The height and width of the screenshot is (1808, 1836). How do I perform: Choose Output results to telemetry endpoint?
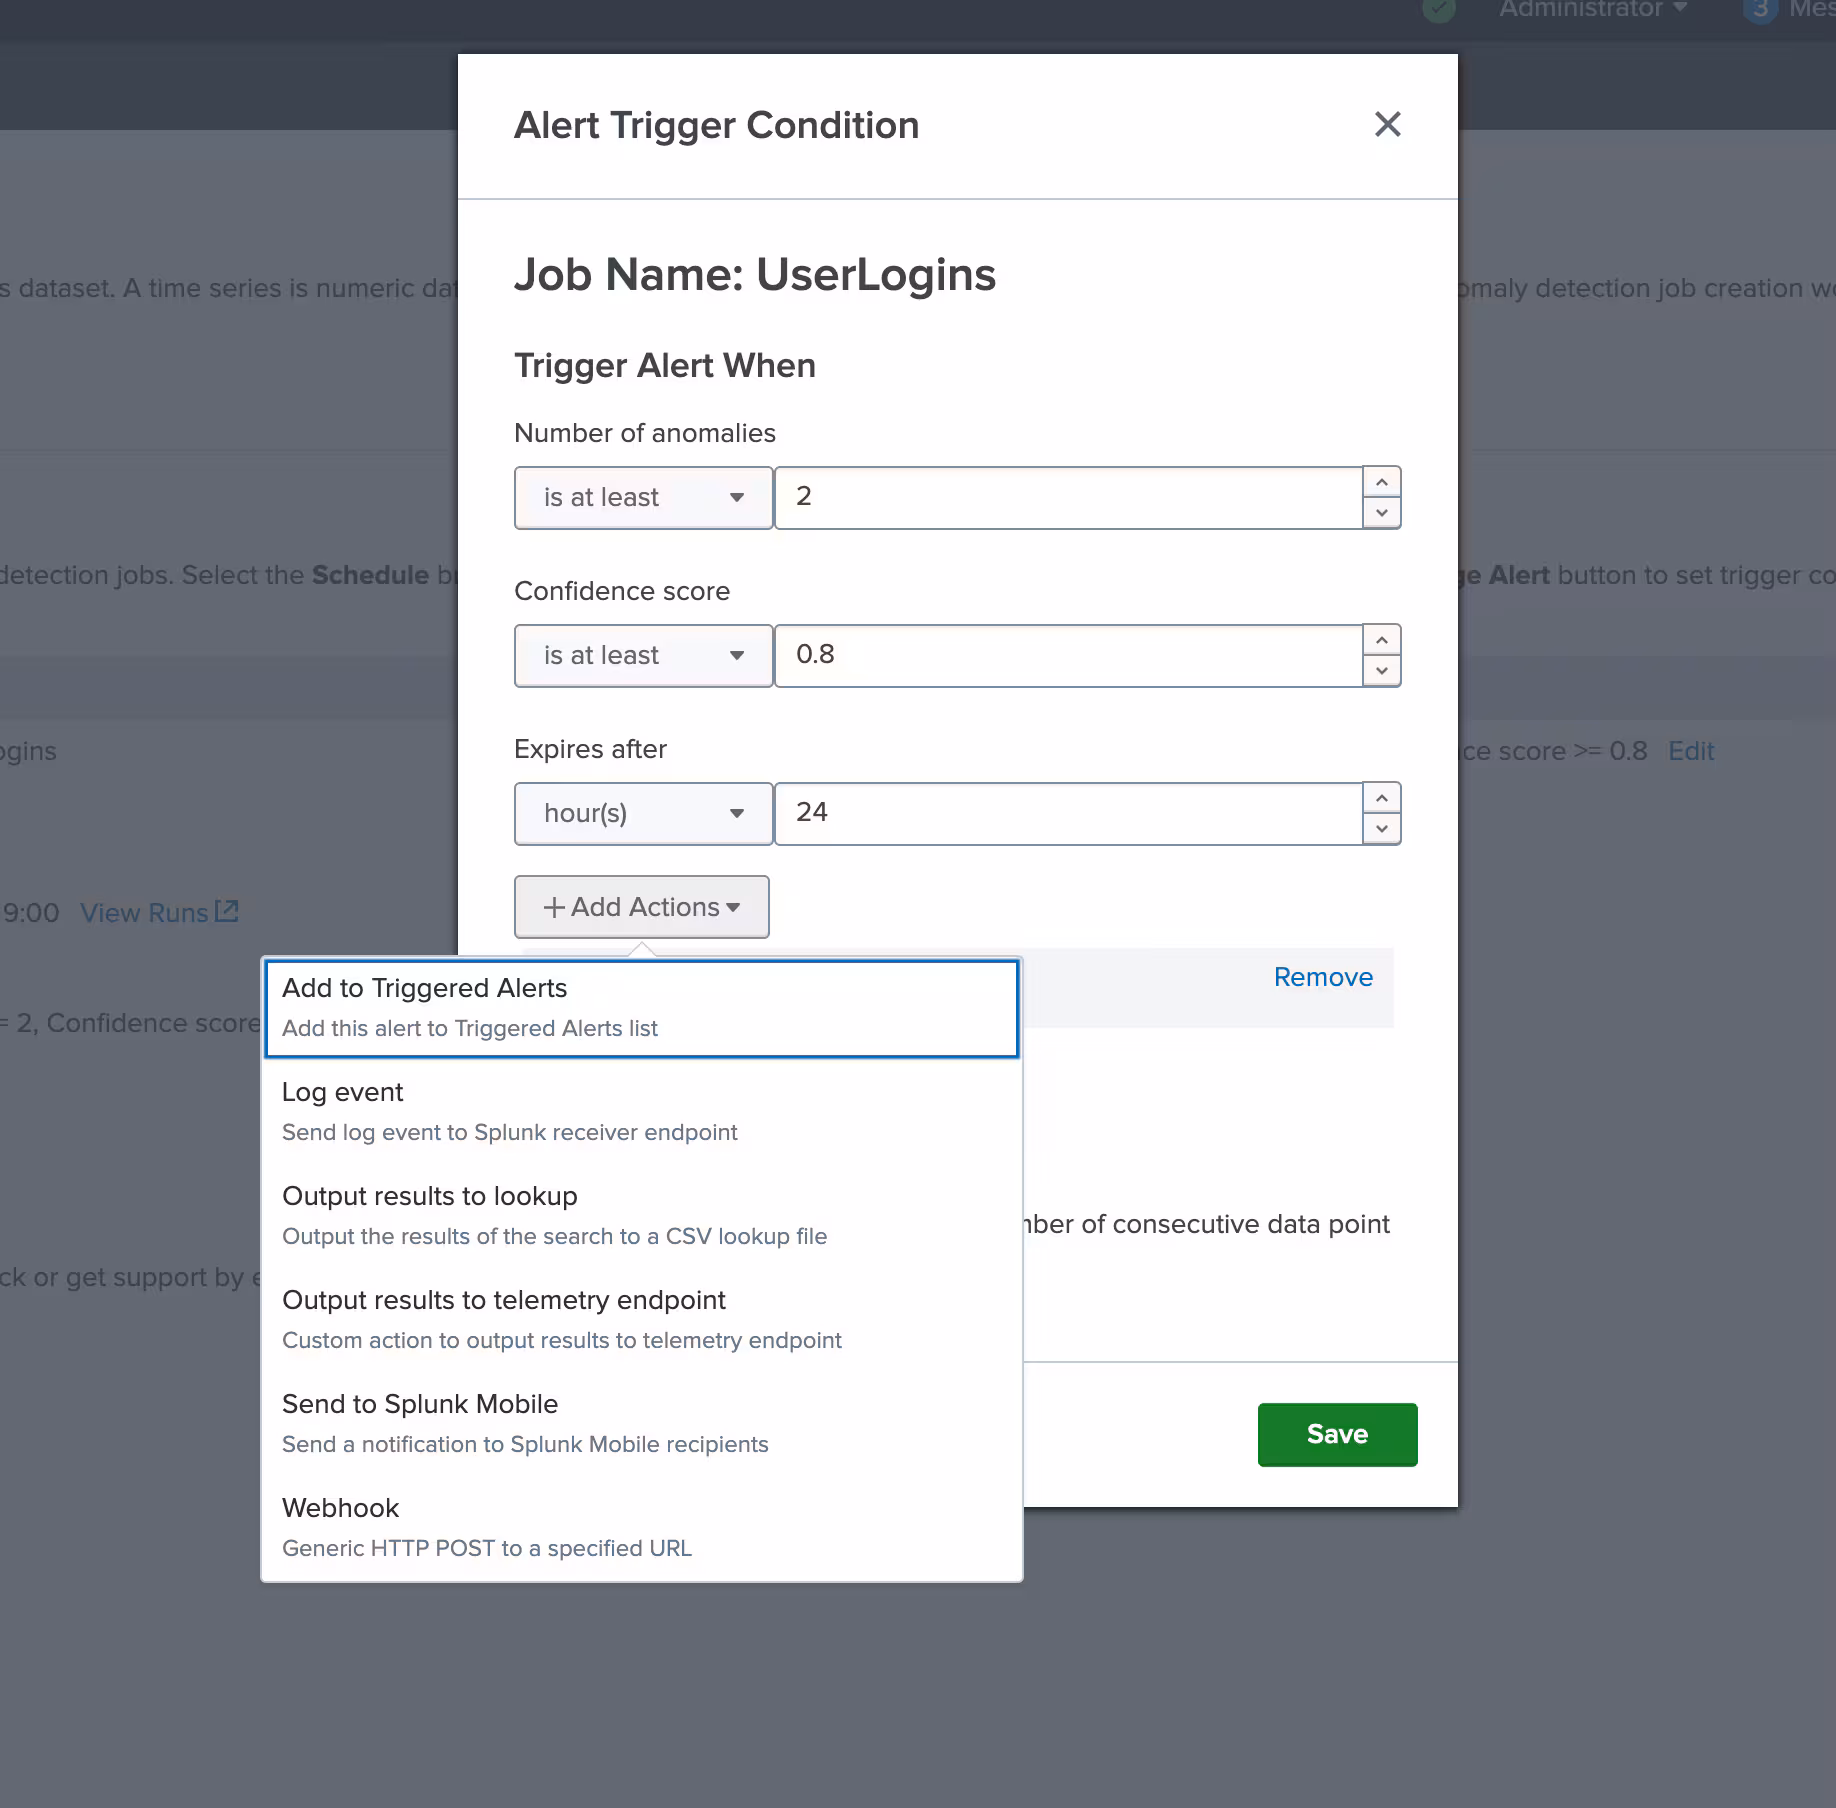[642, 1320]
